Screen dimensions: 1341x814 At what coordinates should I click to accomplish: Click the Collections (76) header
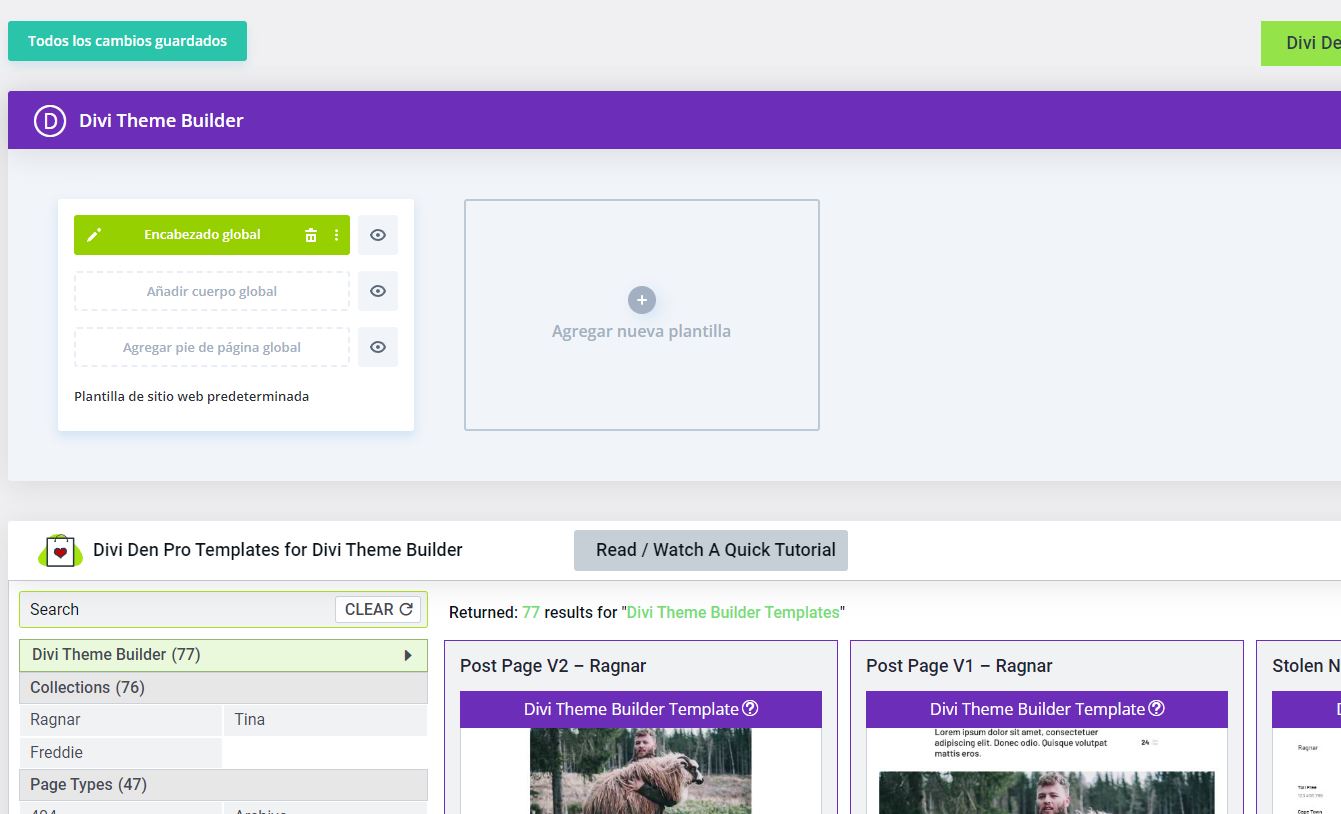tap(223, 688)
